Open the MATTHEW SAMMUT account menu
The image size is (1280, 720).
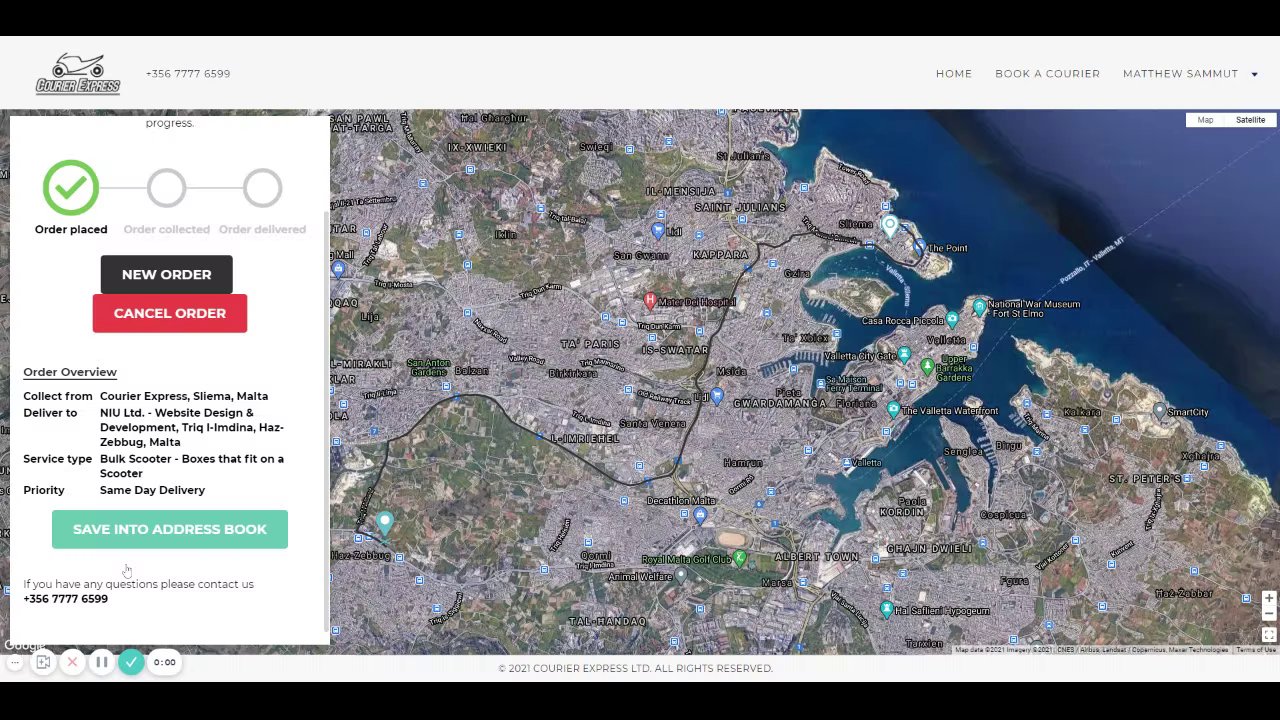point(1180,74)
